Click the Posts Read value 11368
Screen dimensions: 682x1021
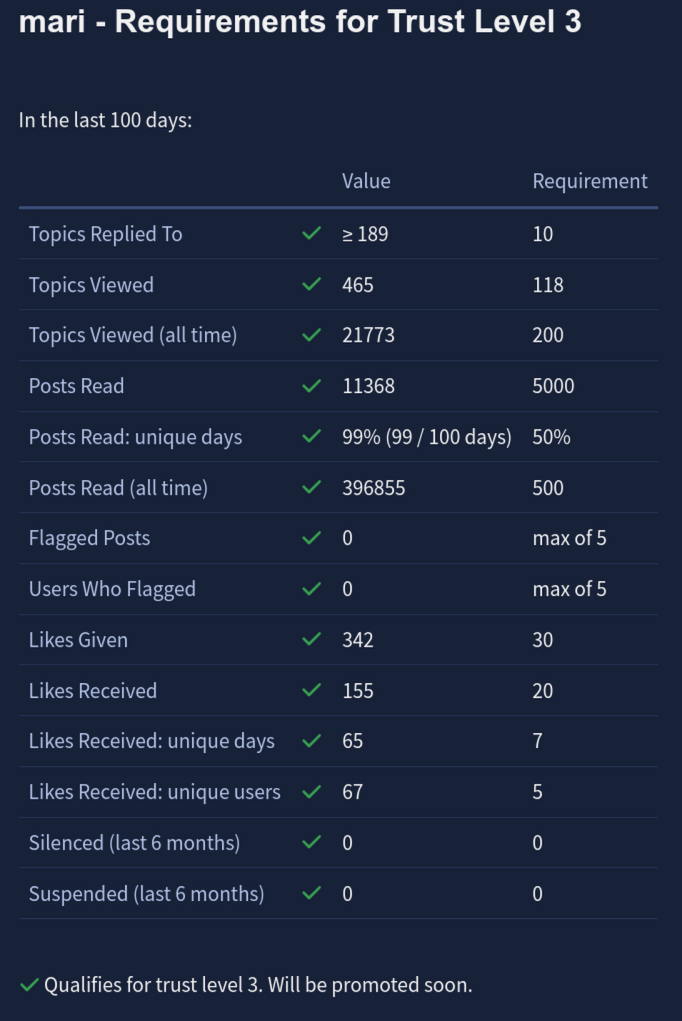369,386
